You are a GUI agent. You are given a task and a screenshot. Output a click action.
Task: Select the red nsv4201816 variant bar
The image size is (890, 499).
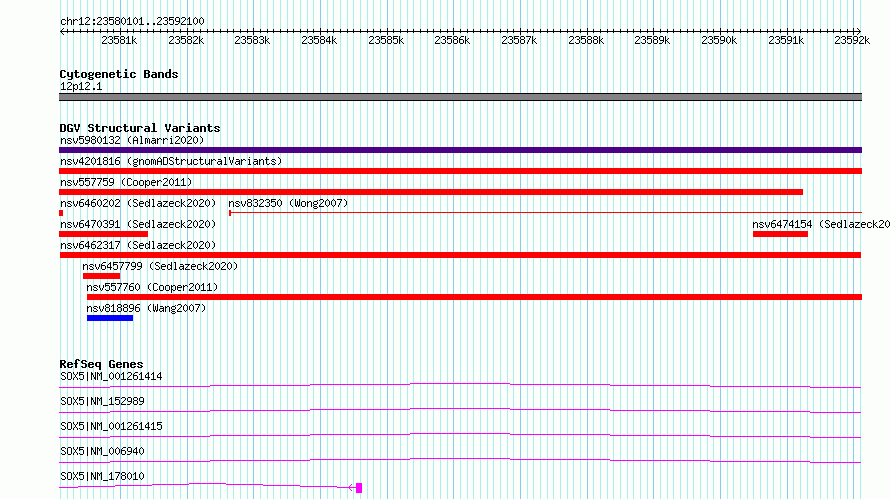(x=460, y=171)
